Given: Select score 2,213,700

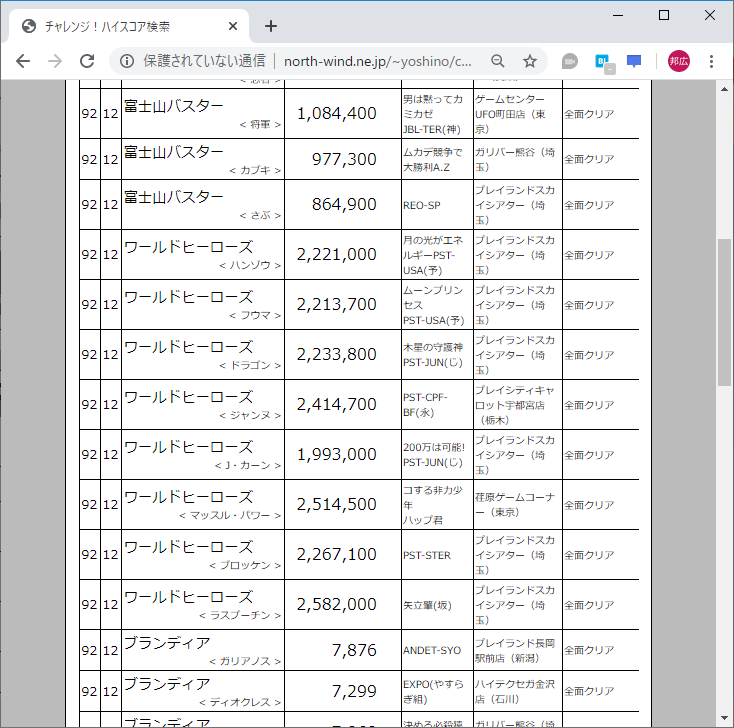Looking at the screenshot, I should click(337, 304).
